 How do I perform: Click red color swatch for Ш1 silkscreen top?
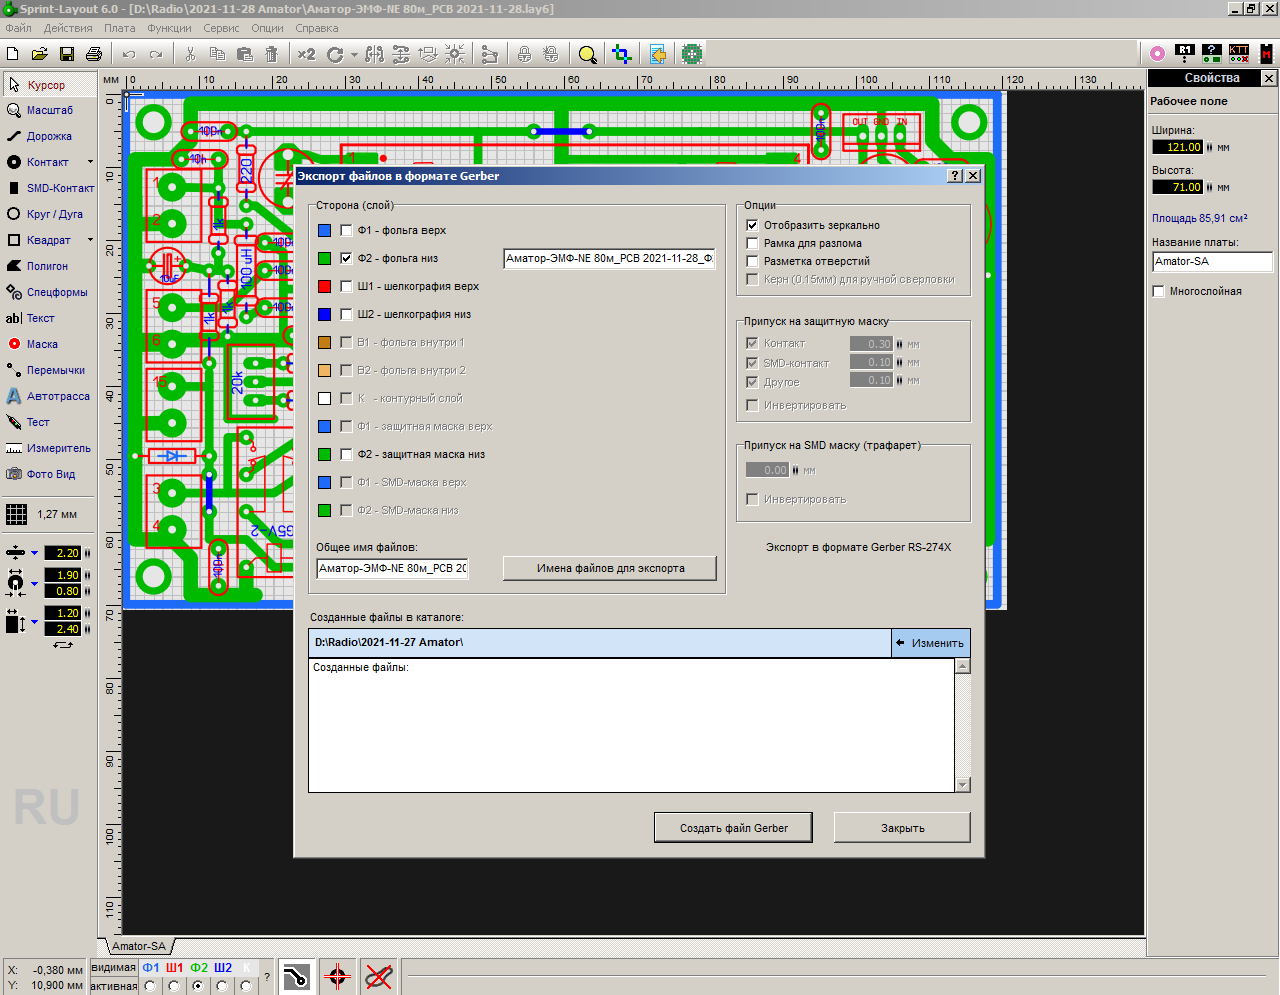pyautogui.click(x=324, y=286)
